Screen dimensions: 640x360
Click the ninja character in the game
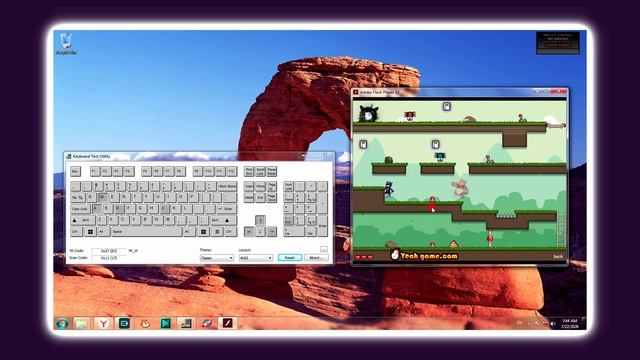click(389, 189)
